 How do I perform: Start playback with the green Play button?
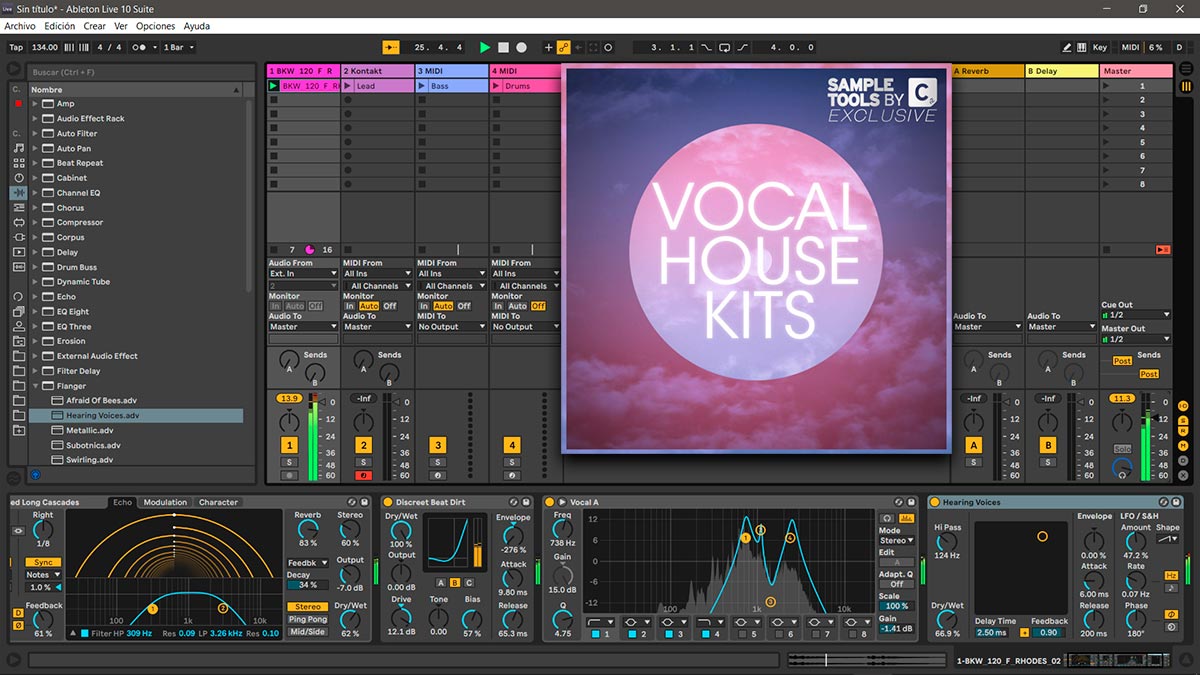[x=485, y=47]
